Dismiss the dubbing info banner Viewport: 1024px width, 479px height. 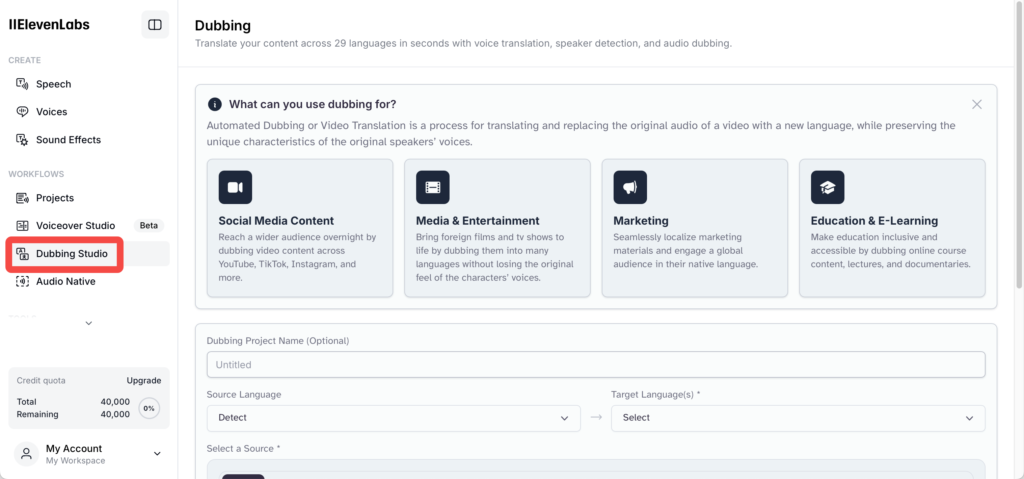pyautogui.click(x=976, y=105)
